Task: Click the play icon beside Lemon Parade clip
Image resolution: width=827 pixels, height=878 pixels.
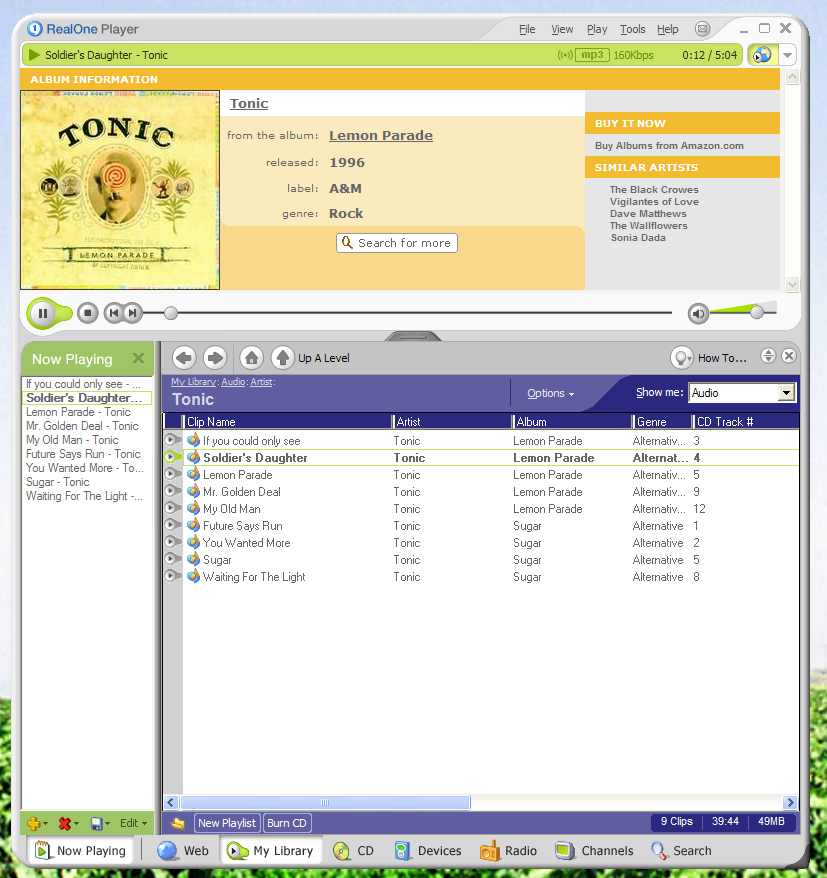Action: click(x=170, y=474)
